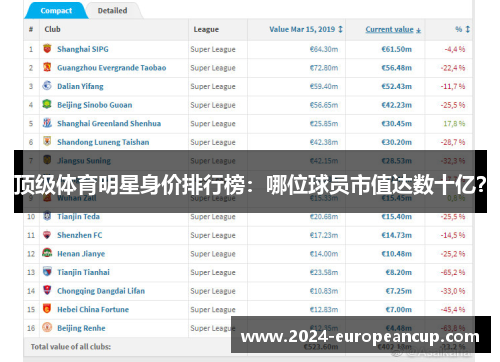
Task: Click the Dalian Yifang club crest
Action: [x=47, y=86]
